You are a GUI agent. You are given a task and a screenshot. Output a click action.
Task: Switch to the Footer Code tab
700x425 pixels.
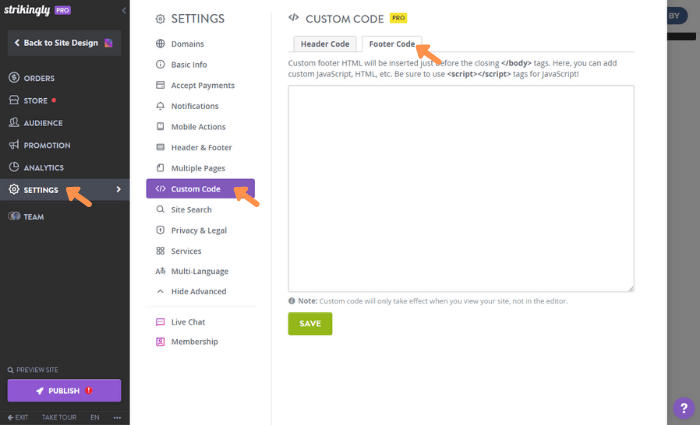coord(392,44)
